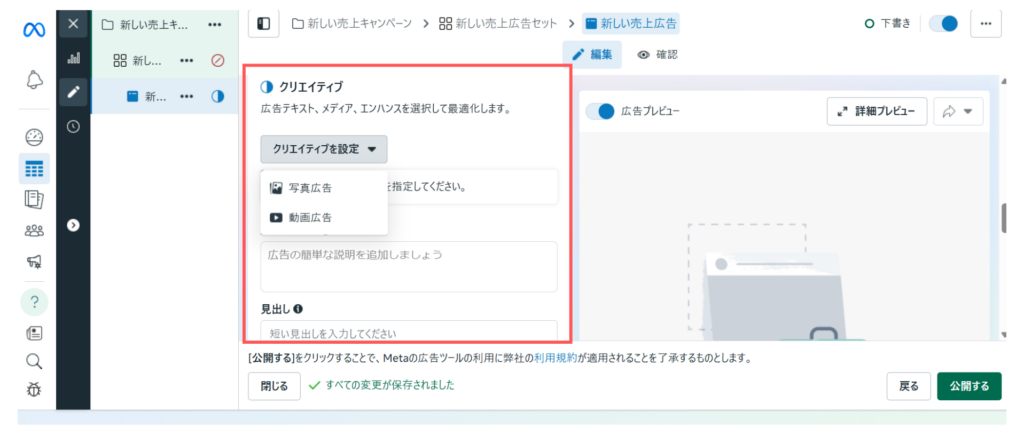Open the 利用規約 link
This screenshot has height=435, width=1024.
554,357
